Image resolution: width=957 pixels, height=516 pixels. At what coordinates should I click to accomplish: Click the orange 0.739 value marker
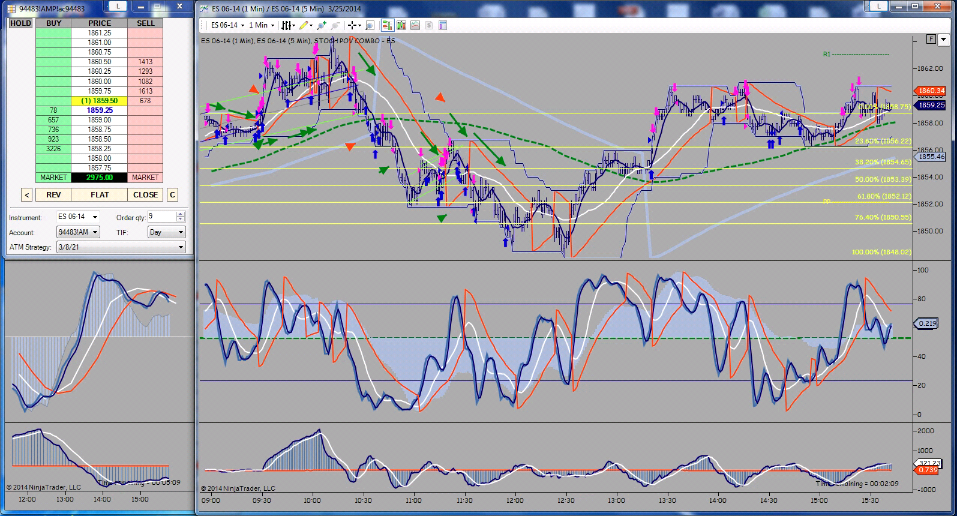[x=927, y=470]
